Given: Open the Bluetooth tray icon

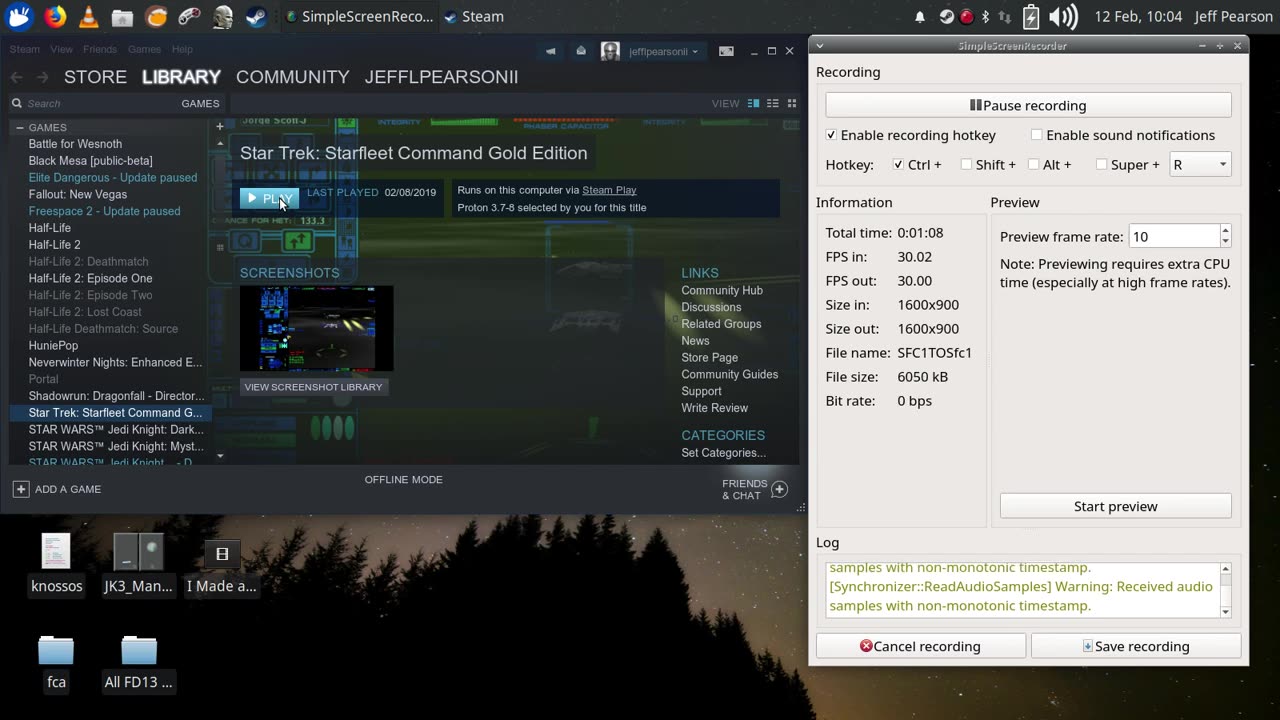Looking at the screenshot, I should [985, 17].
